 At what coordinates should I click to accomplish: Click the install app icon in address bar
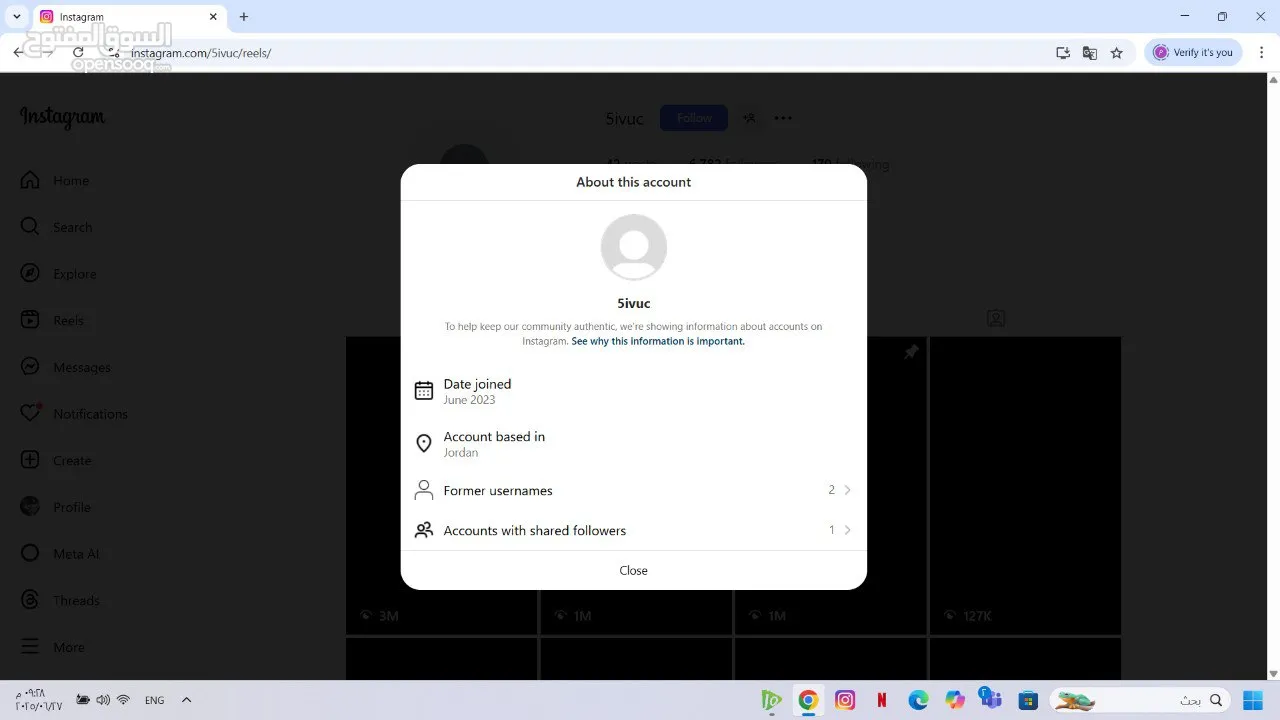[1063, 53]
